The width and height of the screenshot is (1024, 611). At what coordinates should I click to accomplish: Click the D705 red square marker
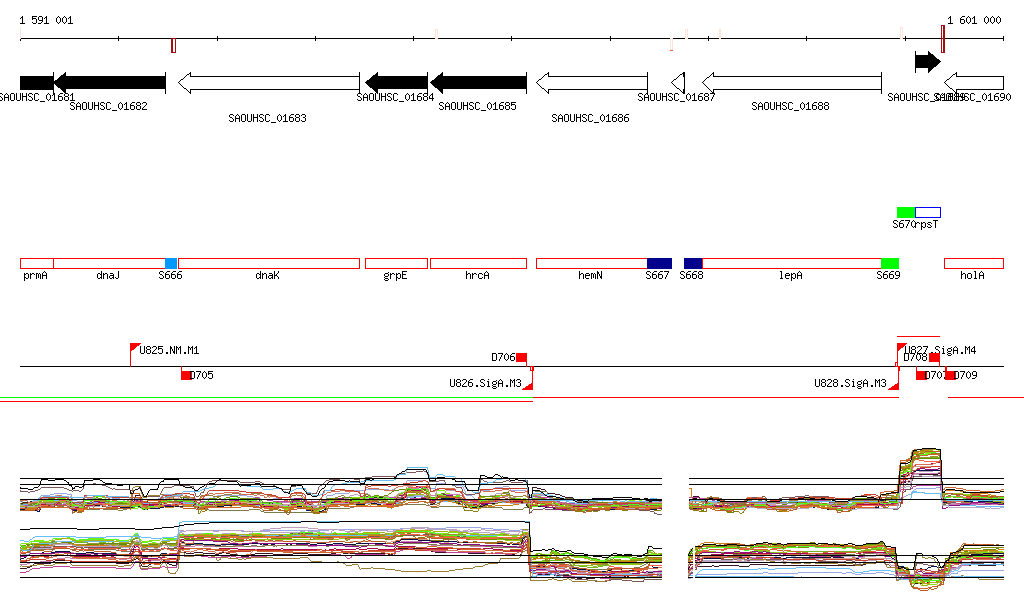tap(186, 375)
